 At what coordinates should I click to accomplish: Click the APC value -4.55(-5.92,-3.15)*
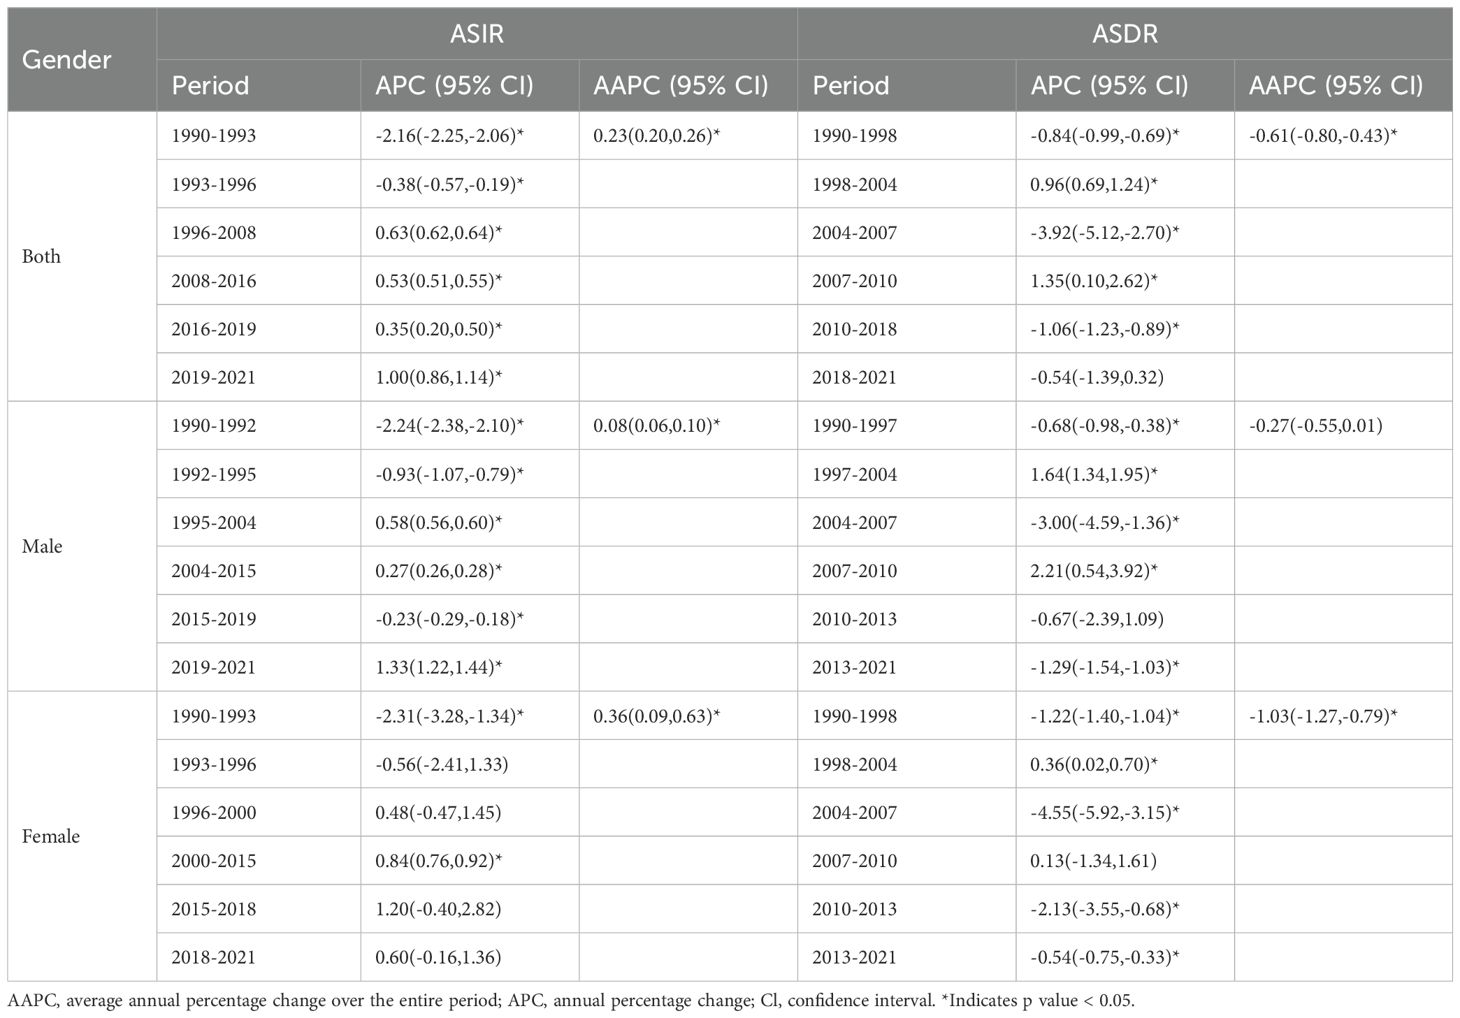(1104, 812)
